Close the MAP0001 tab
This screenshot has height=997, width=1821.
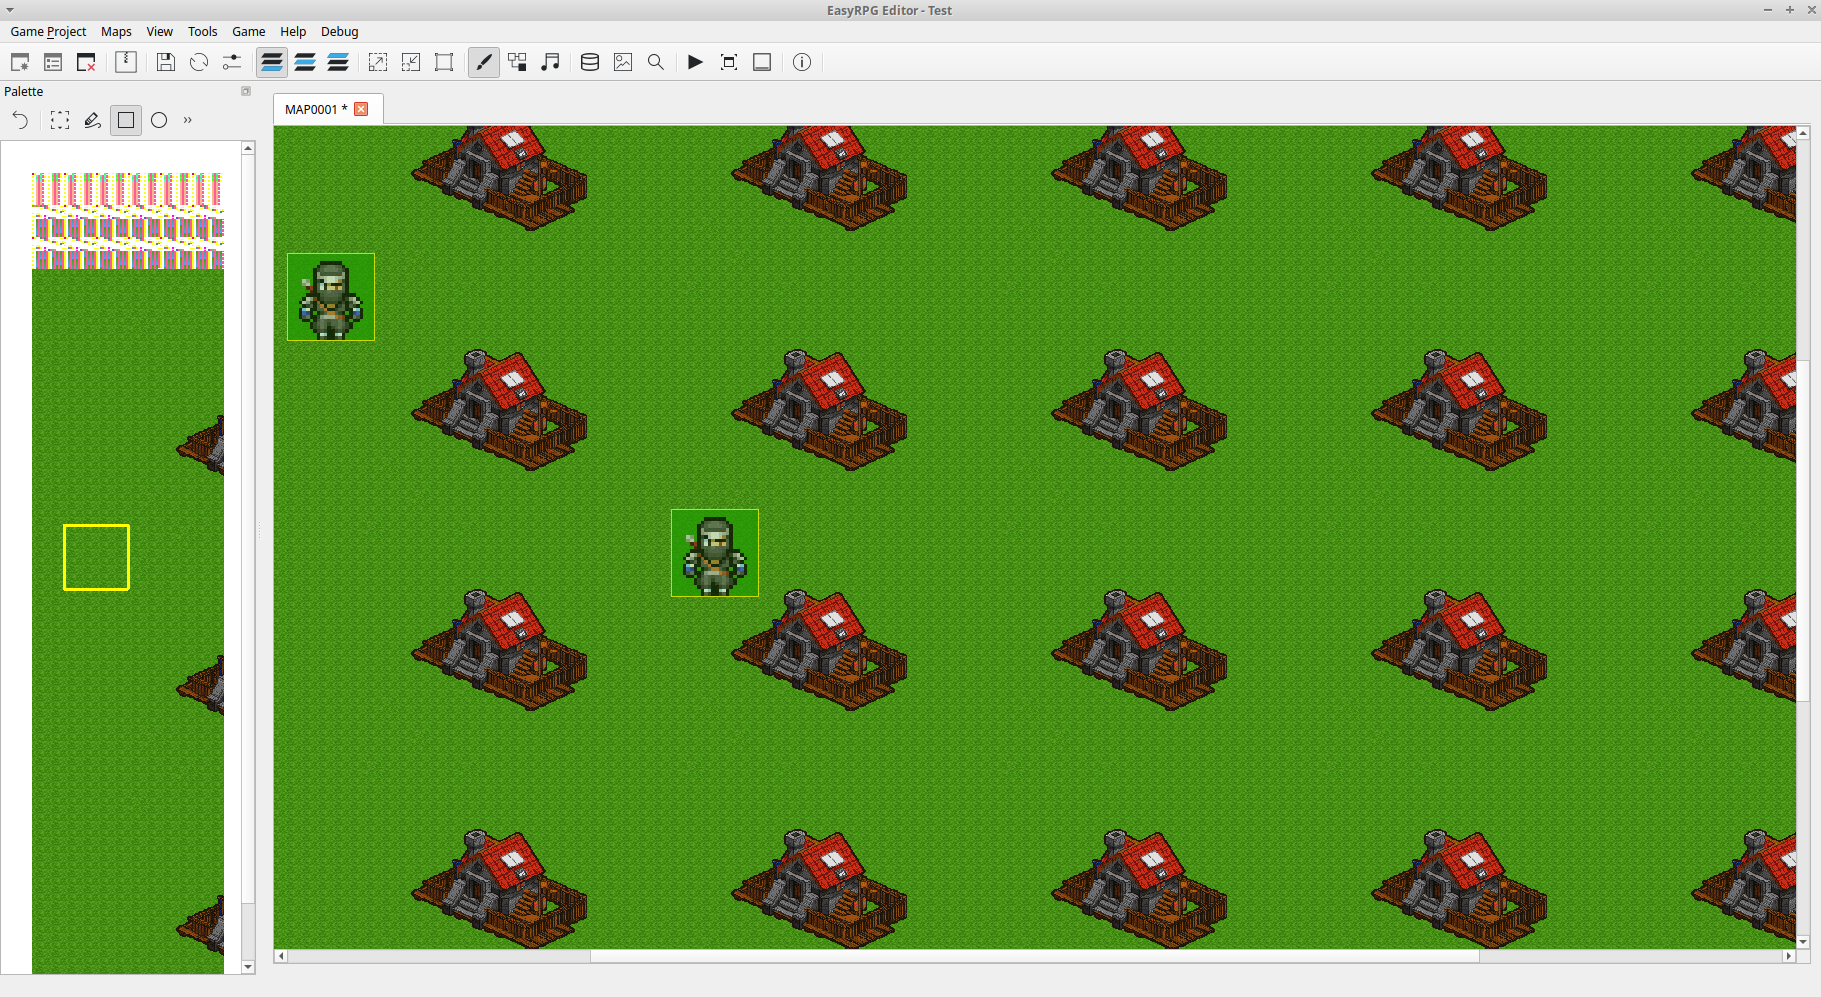pos(362,109)
